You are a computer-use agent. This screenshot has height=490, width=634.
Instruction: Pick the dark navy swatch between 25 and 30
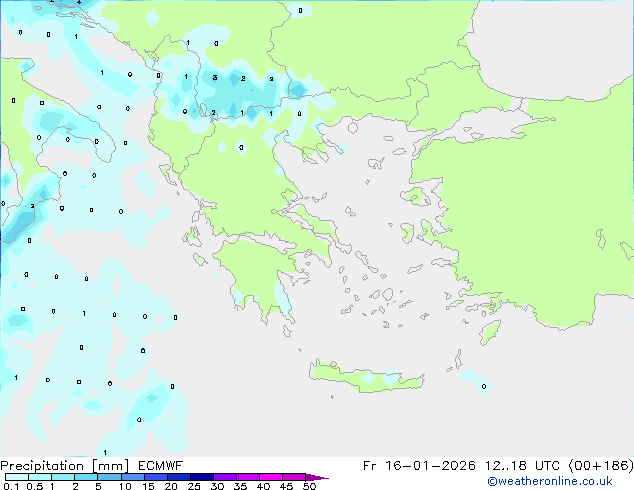201,477
